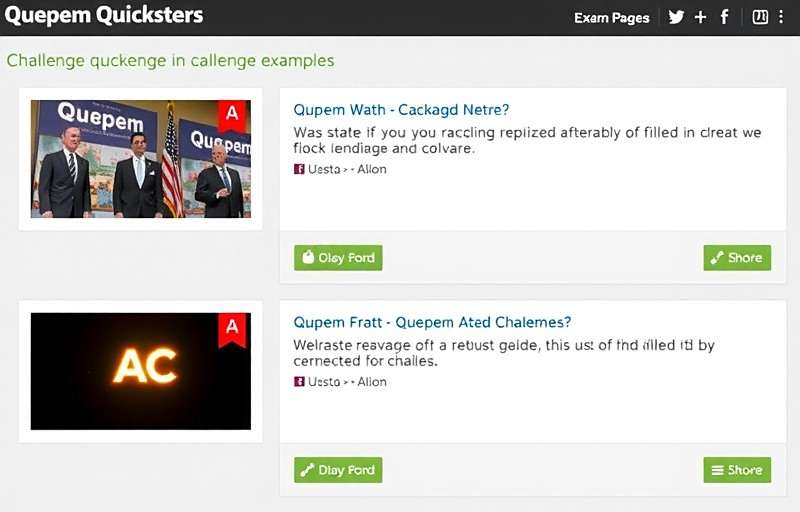Click the square panel icon in header
This screenshot has height=512, width=800.
[759, 17]
